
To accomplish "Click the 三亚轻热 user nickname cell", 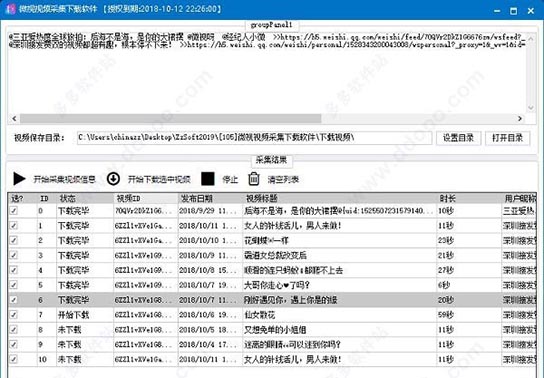I will pyautogui.click(x=519, y=211).
